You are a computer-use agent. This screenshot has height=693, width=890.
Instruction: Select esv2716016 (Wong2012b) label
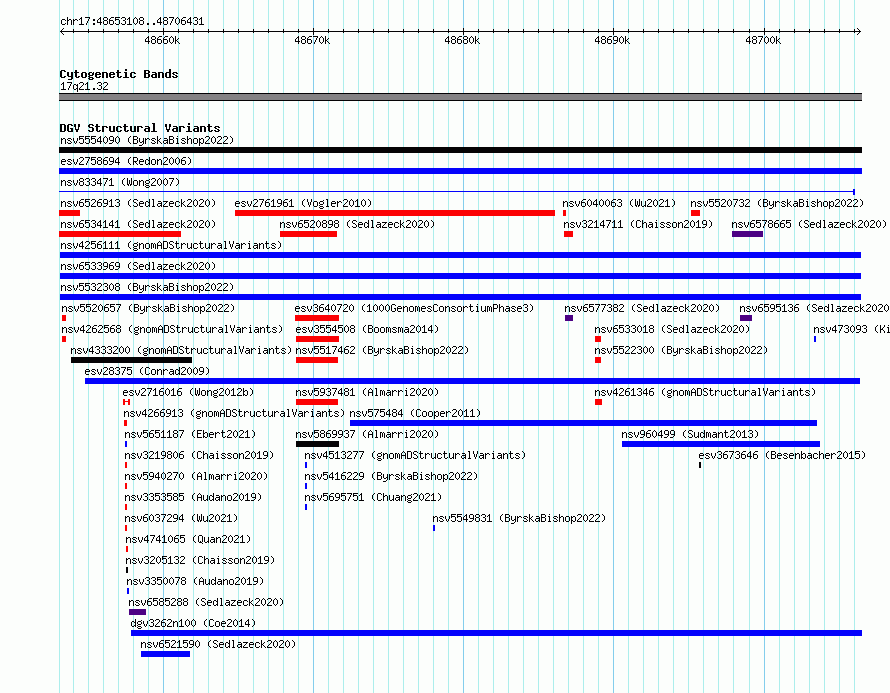point(188,392)
